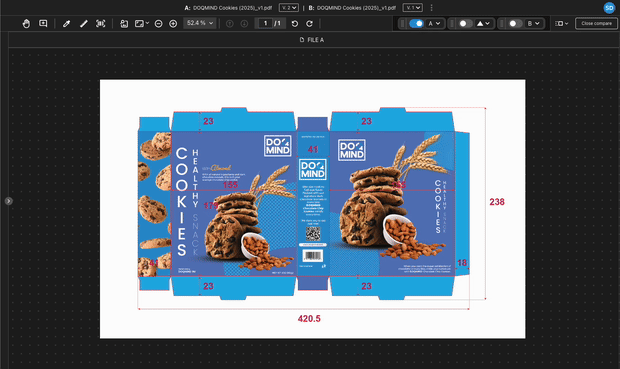Viewport: 620px width, 369px height.
Task: Go to previous page arrow
Action: pos(229,24)
